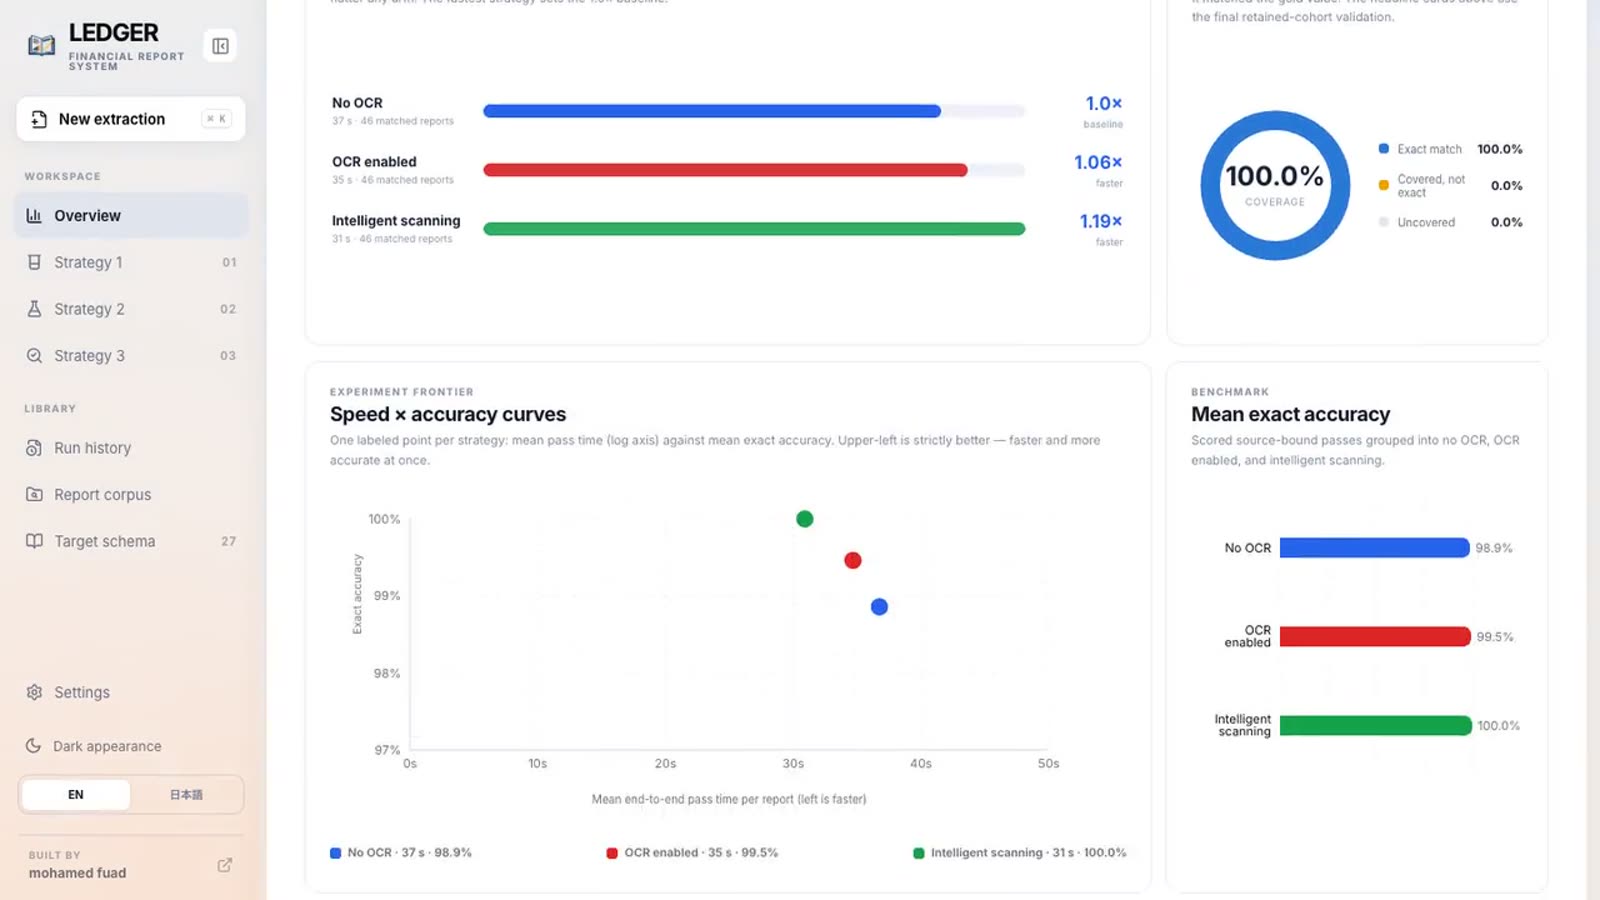Click the red OCR enabled scatter point
This screenshot has width=1600, height=900.
coord(853,560)
